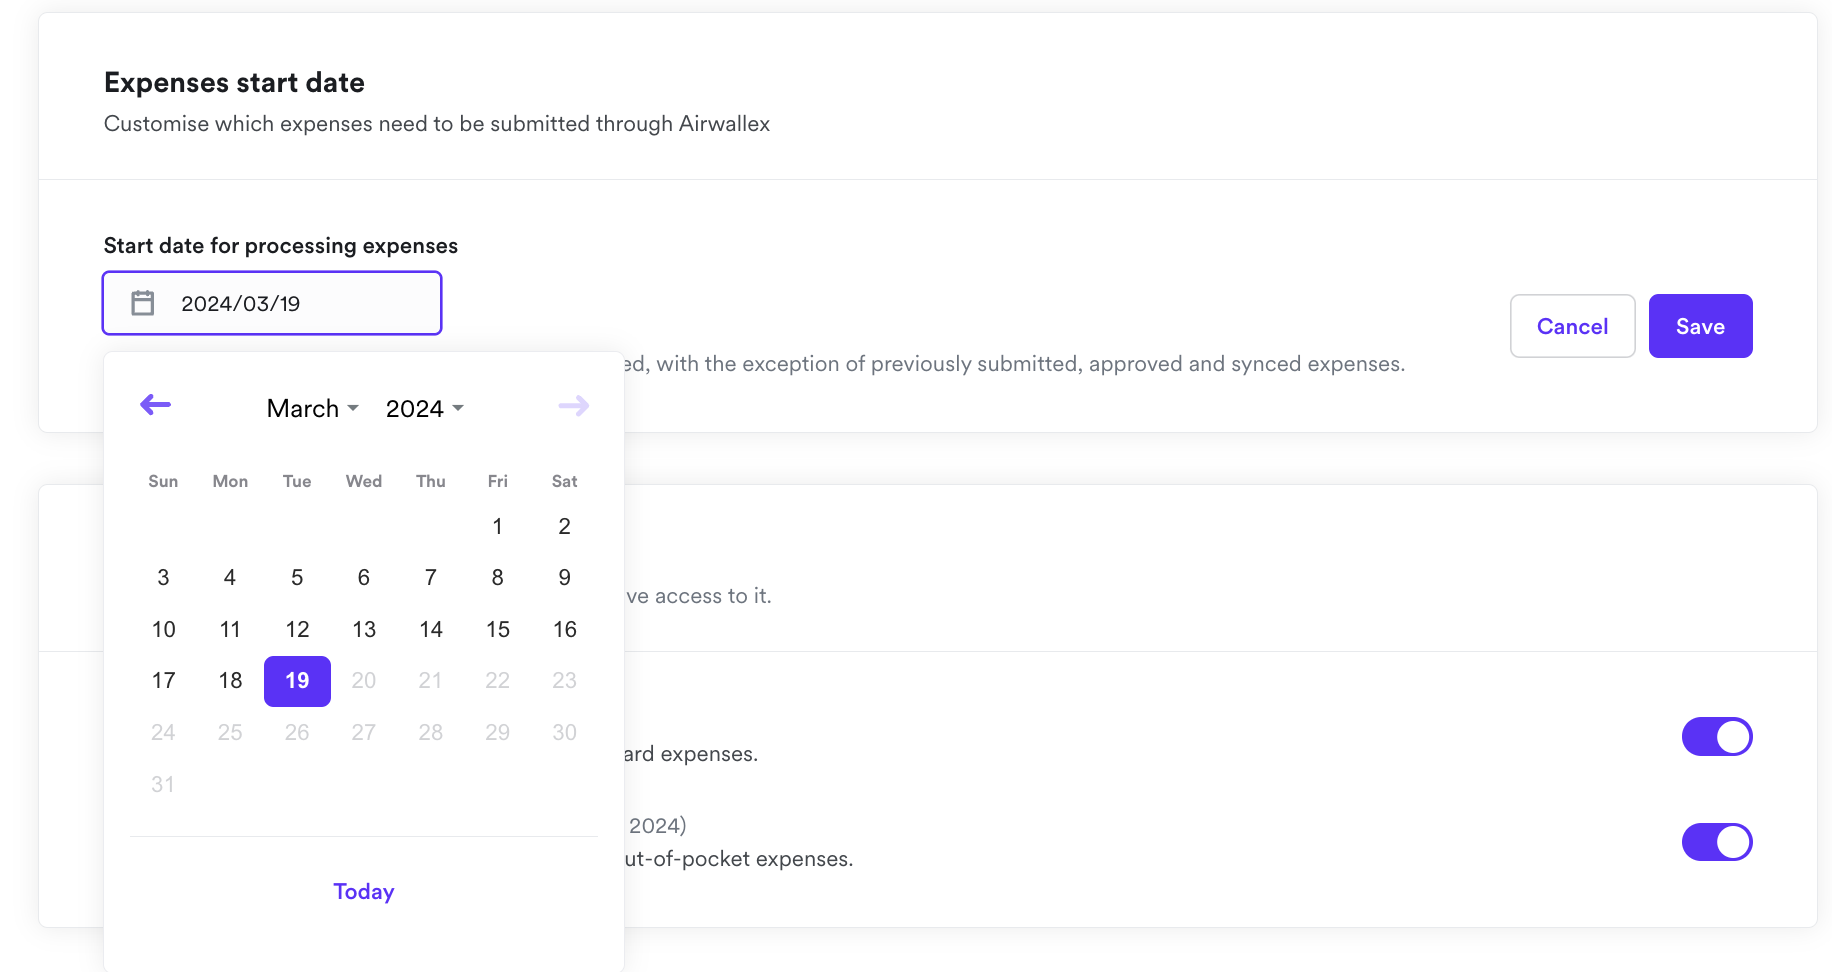Screen dimensions: 1832x972
Task: Choose March 15 as start date
Action: point(497,629)
